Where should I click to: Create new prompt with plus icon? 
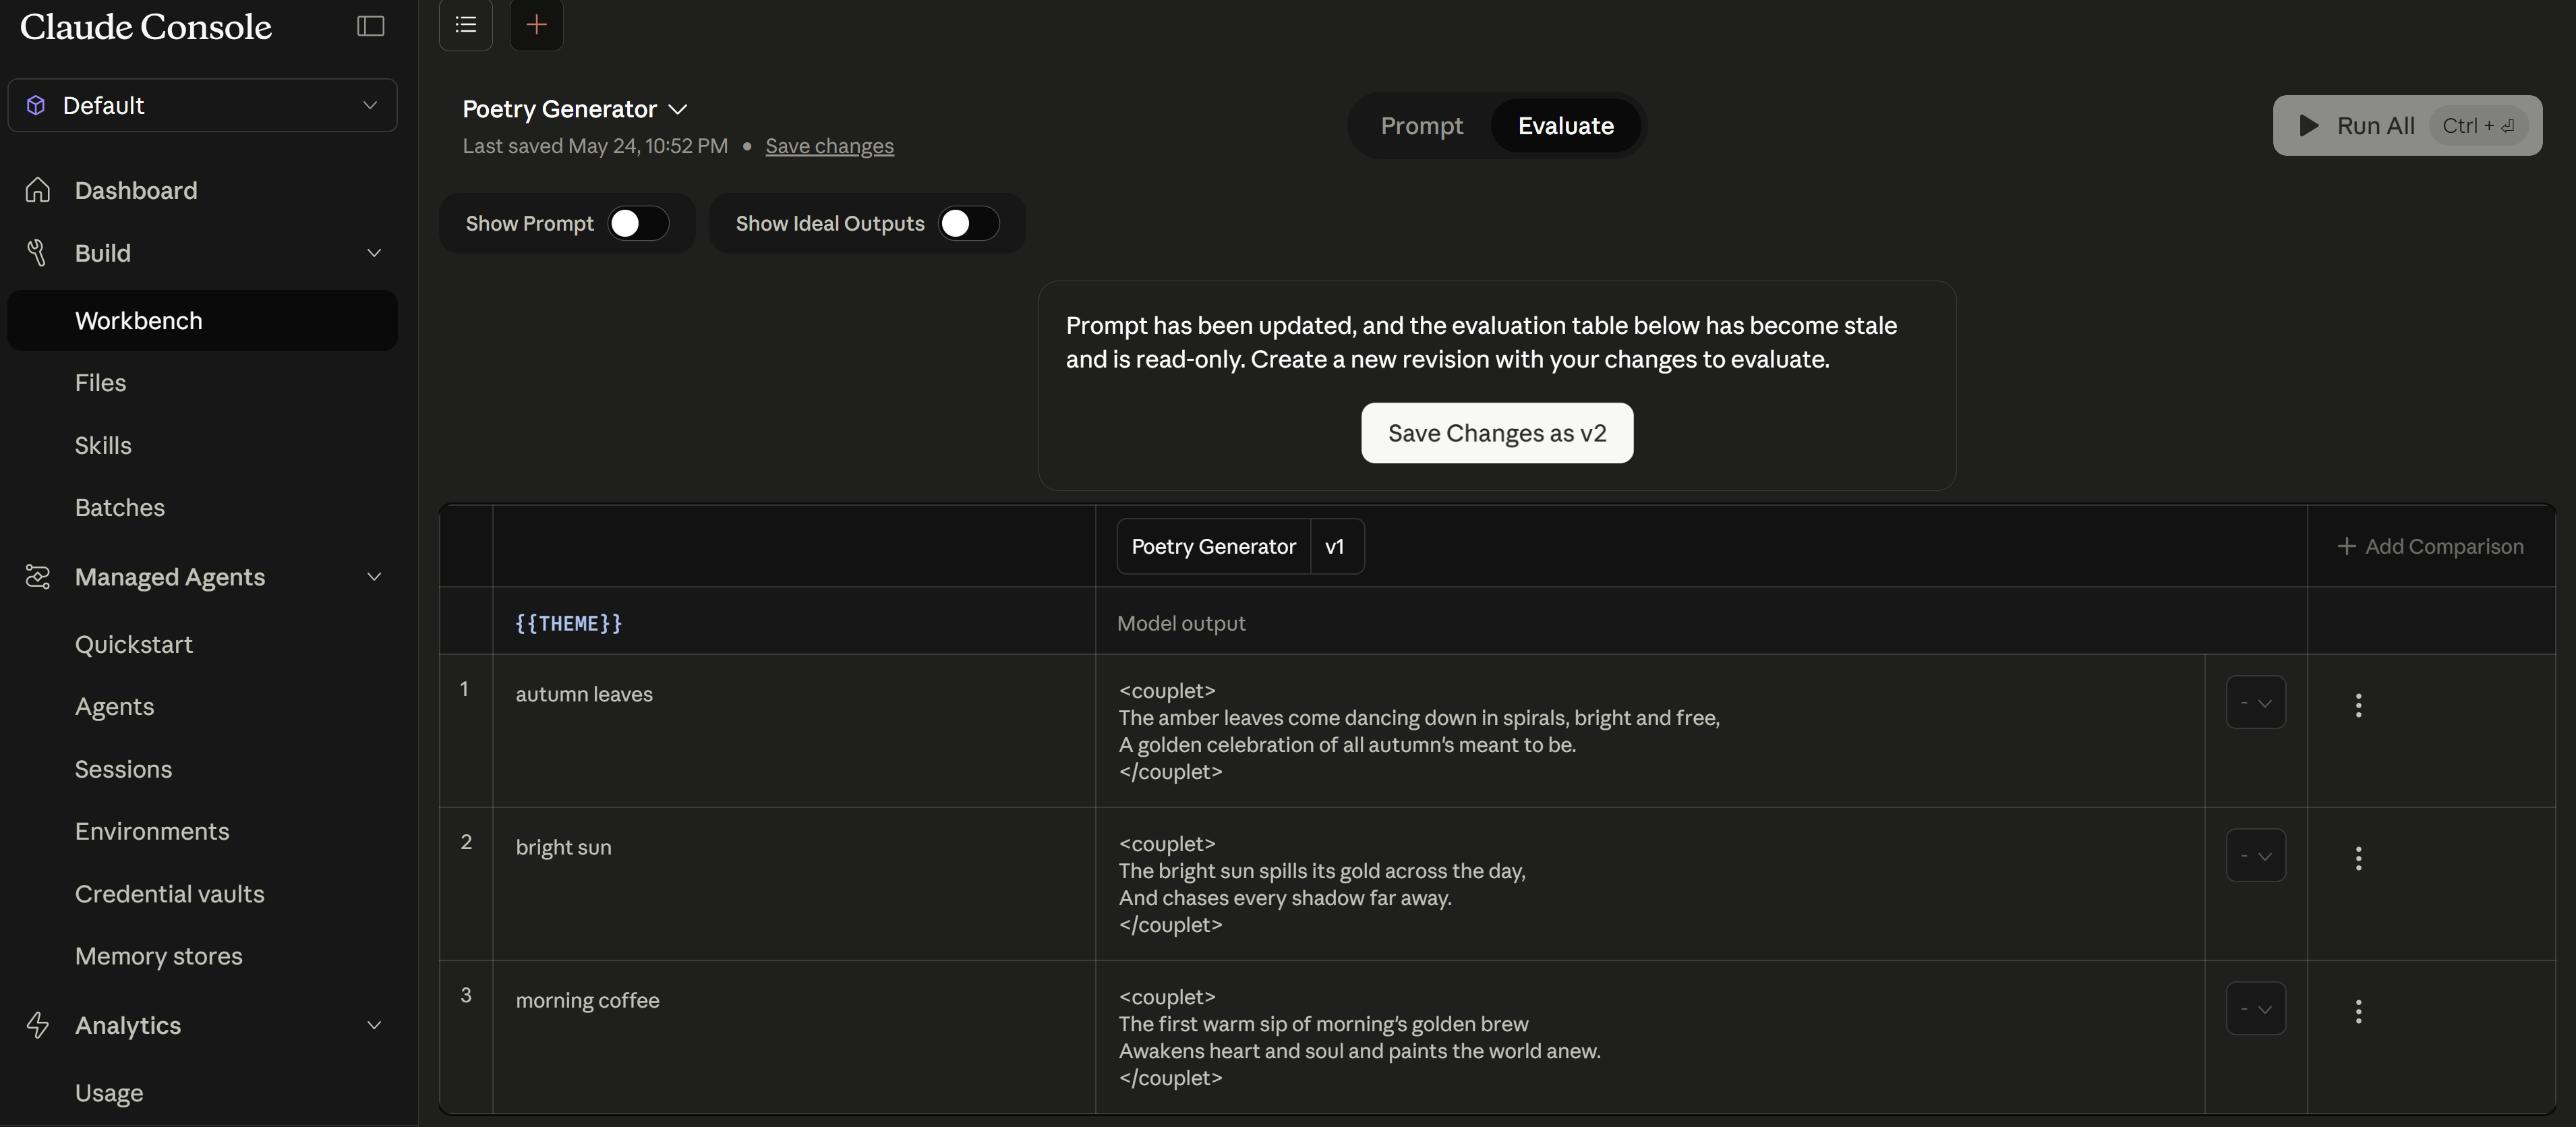pos(536,24)
